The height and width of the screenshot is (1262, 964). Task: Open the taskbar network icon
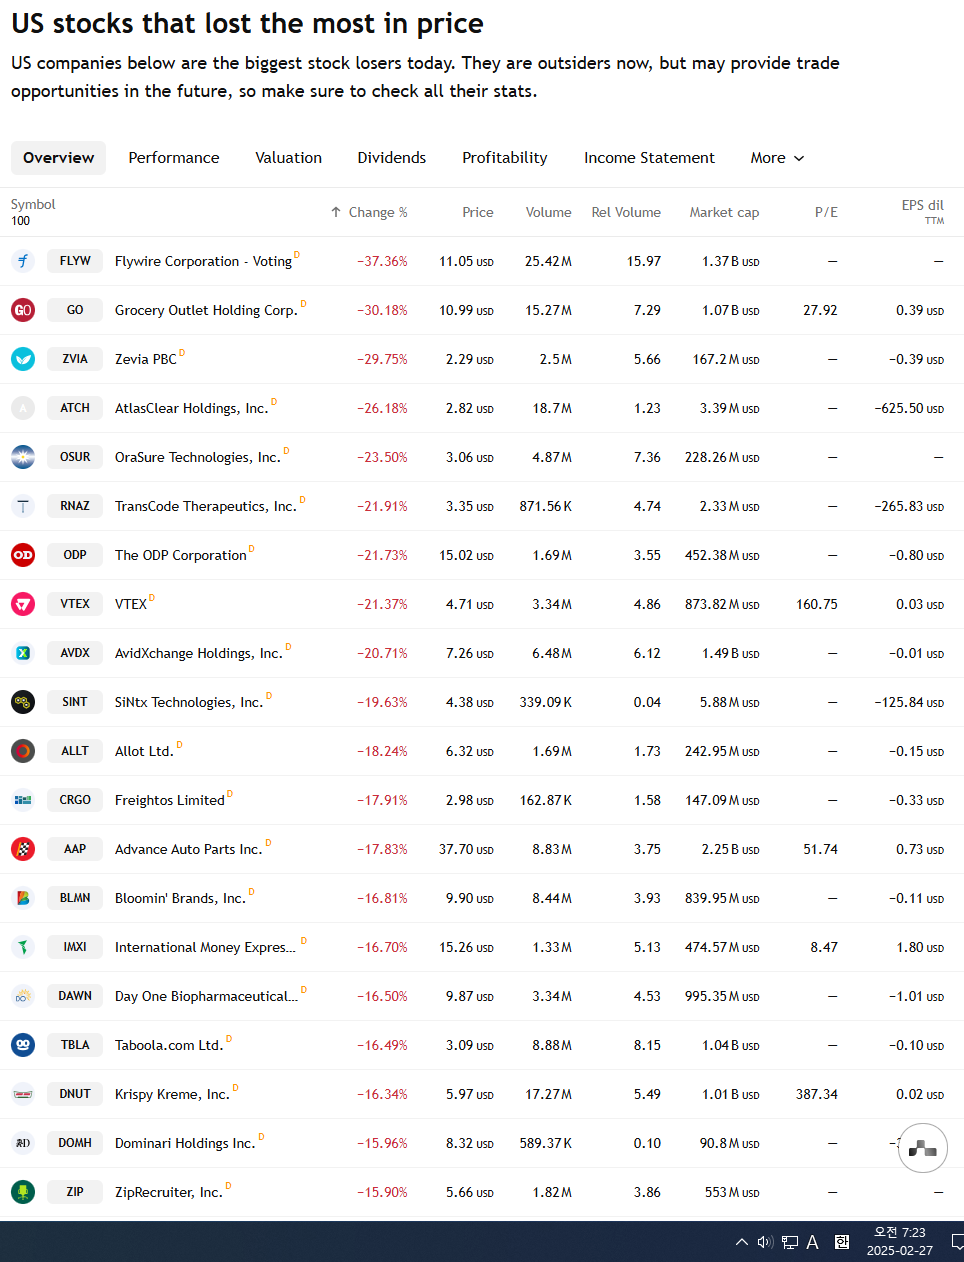click(789, 1242)
